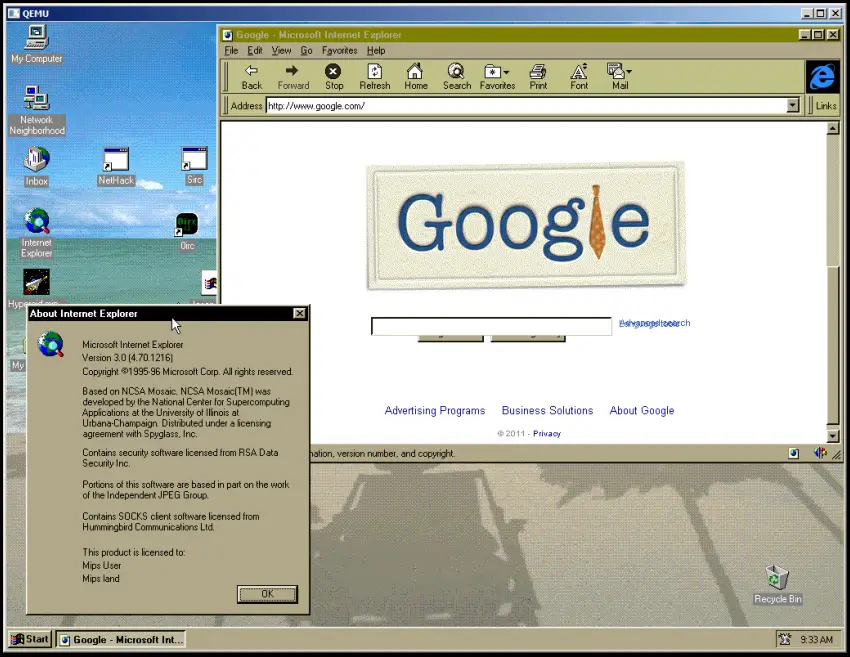850x657 pixels.
Task: Click the Internet Explorer 'e' logo throbber
Action: (x=822, y=76)
